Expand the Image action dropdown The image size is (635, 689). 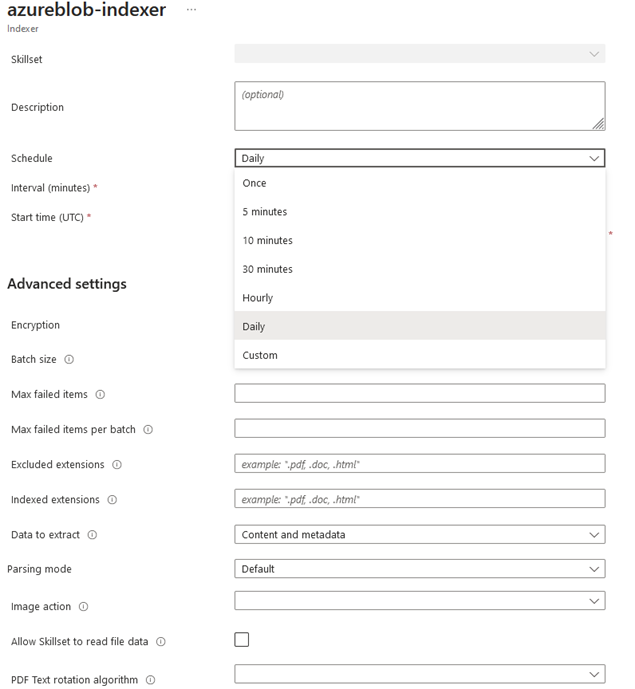tap(419, 601)
